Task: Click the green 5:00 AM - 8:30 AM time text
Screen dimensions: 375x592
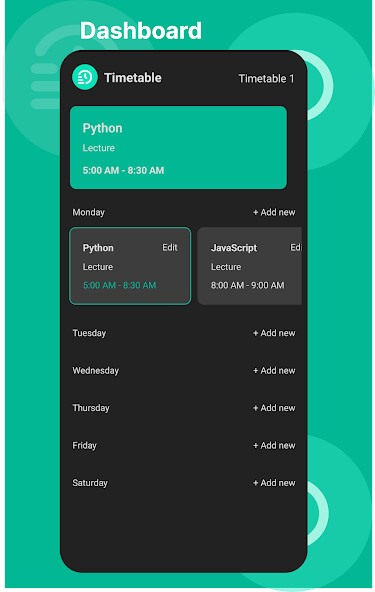Action: [x=119, y=285]
